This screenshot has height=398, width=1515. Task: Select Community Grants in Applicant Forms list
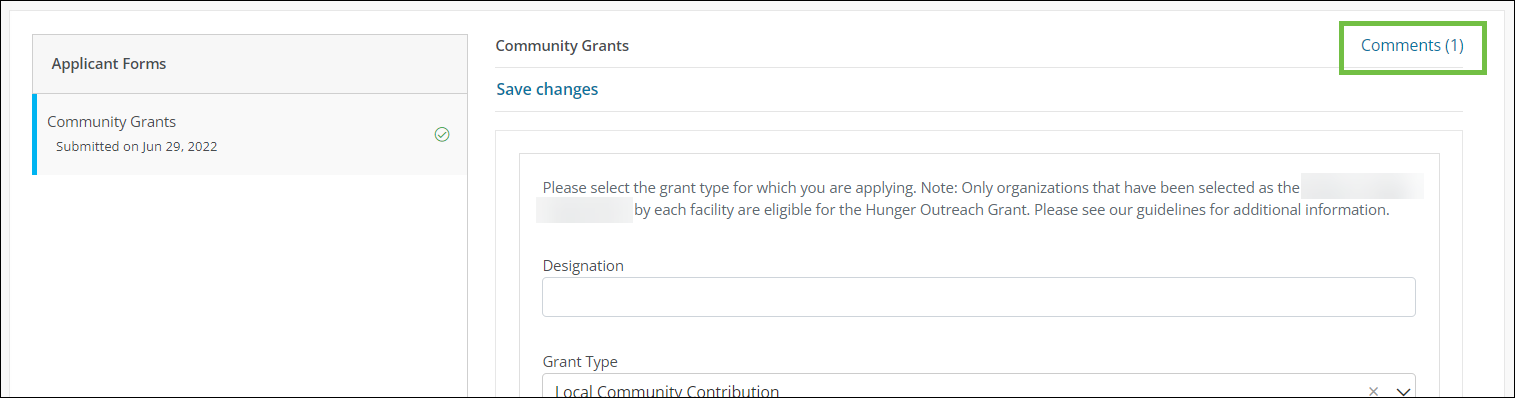click(x=250, y=134)
